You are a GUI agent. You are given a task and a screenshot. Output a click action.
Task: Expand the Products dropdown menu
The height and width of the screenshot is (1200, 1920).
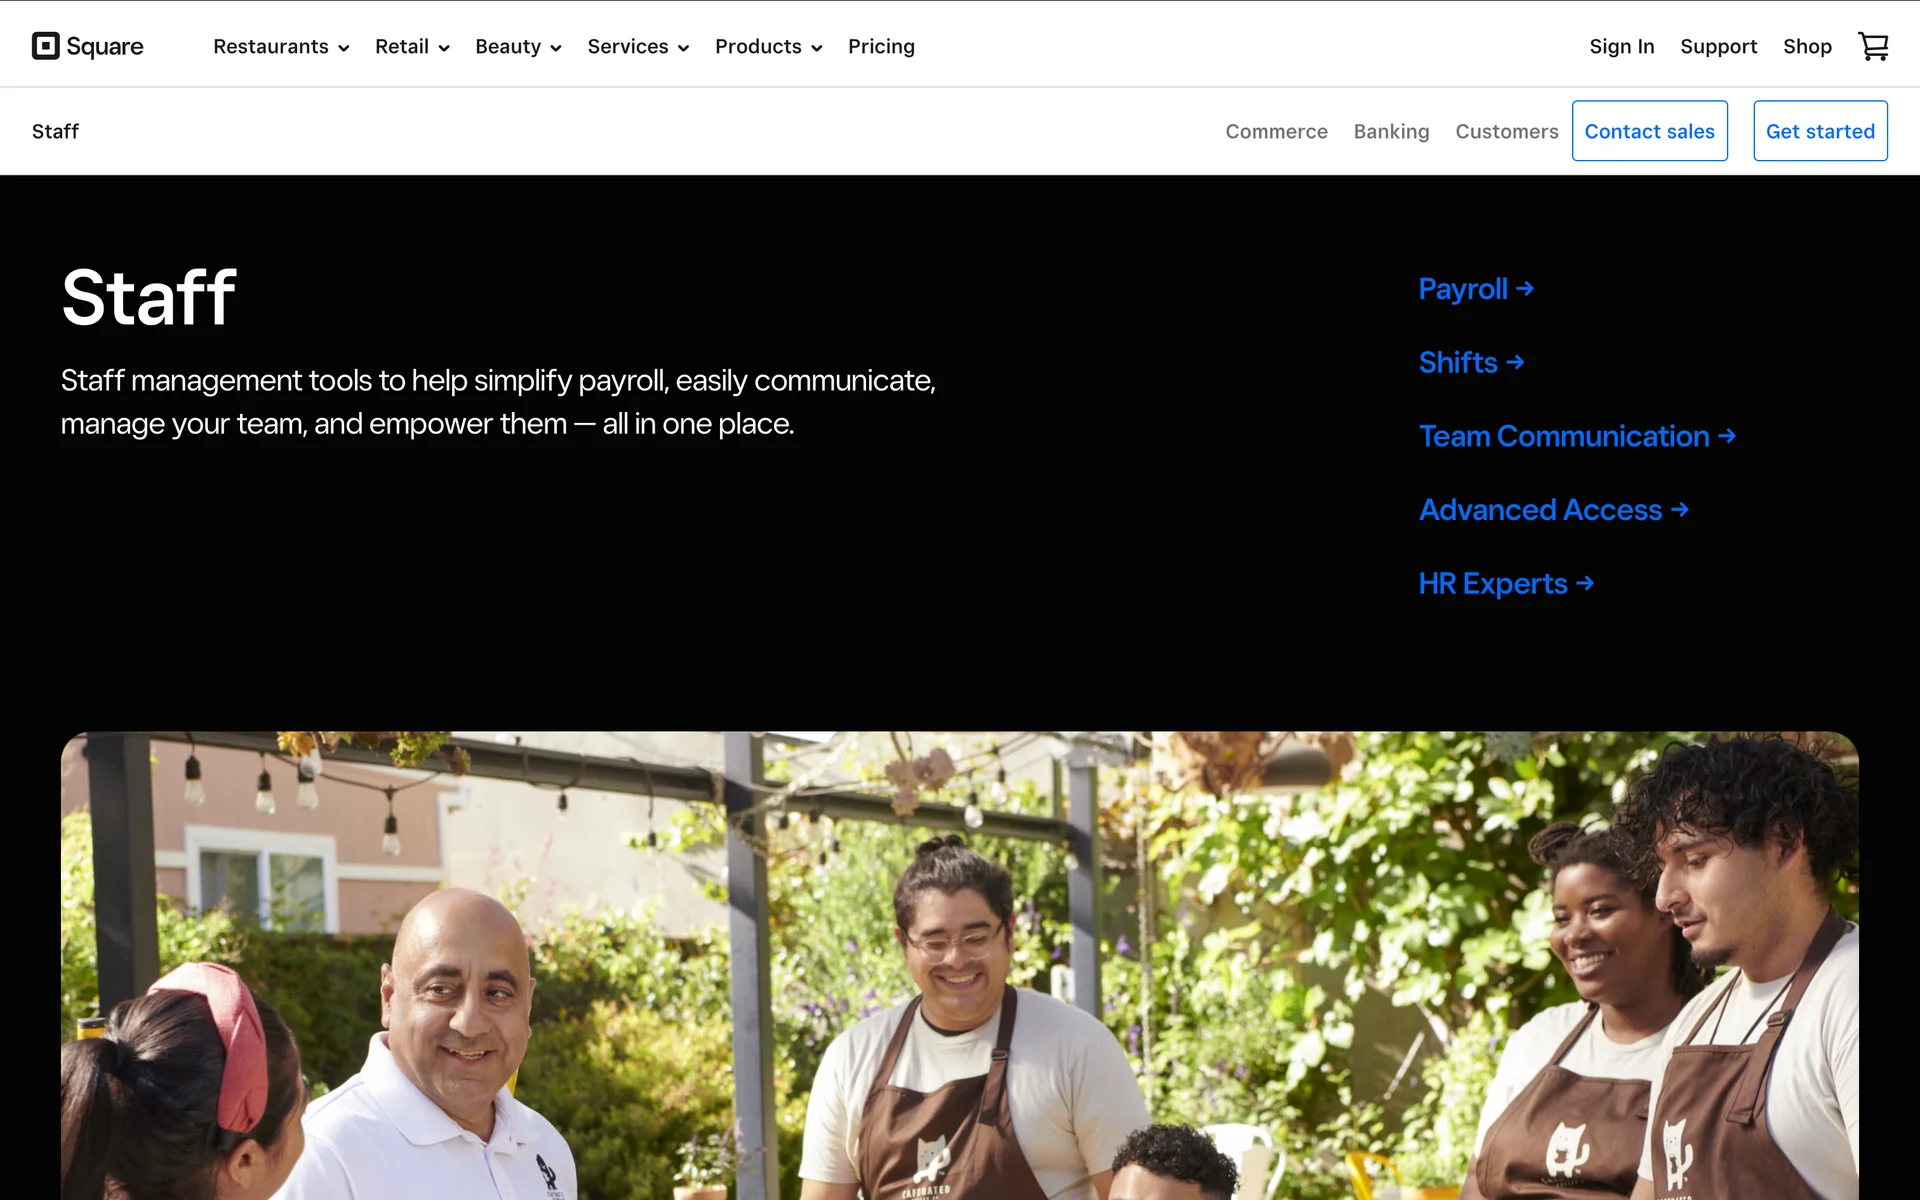click(x=768, y=46)
